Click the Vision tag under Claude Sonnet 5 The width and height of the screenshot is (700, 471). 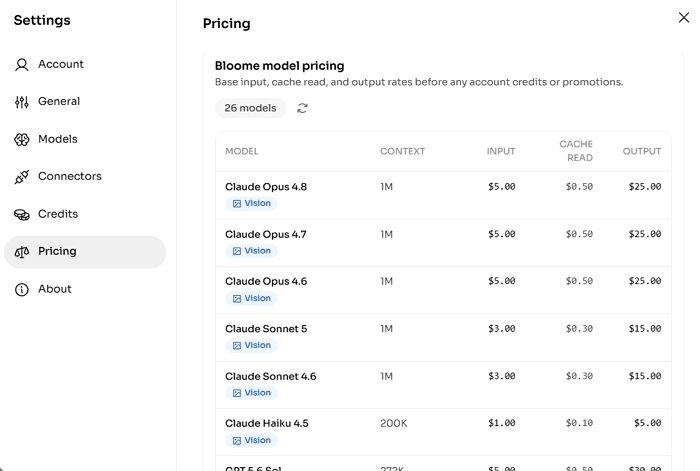[251, 346]
